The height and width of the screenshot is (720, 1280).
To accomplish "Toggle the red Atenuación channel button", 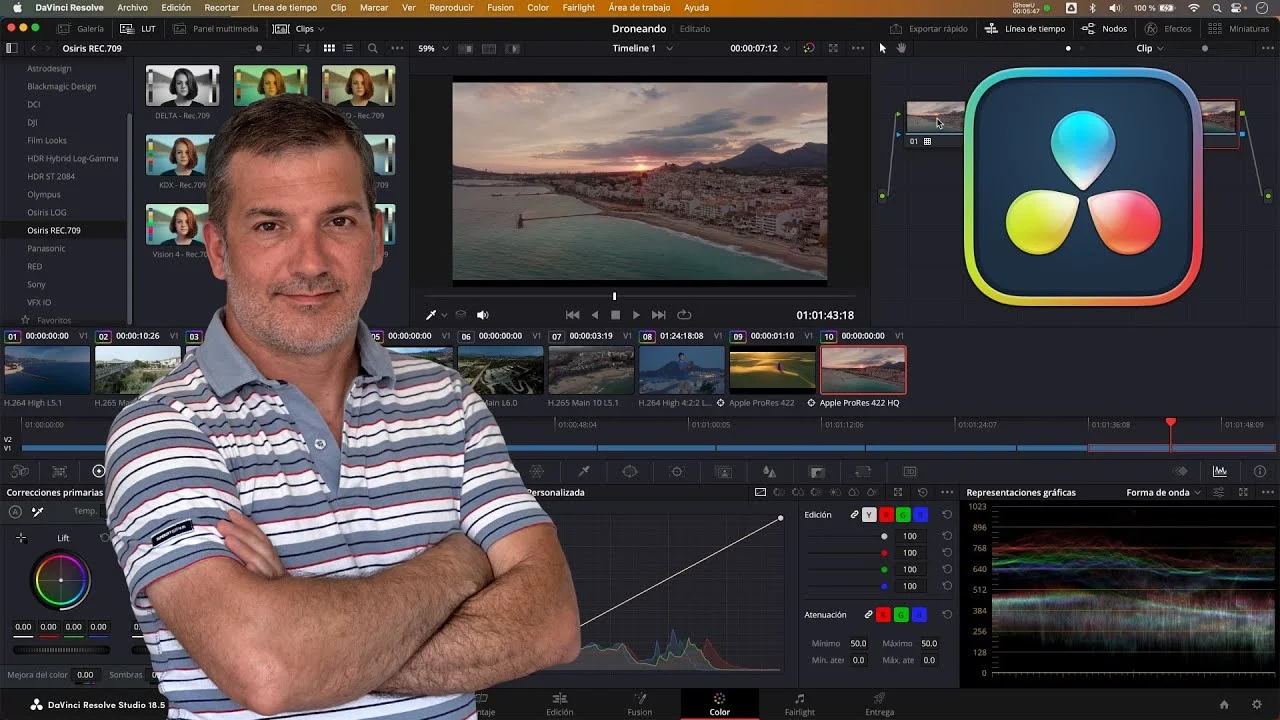I will [883, 615].
